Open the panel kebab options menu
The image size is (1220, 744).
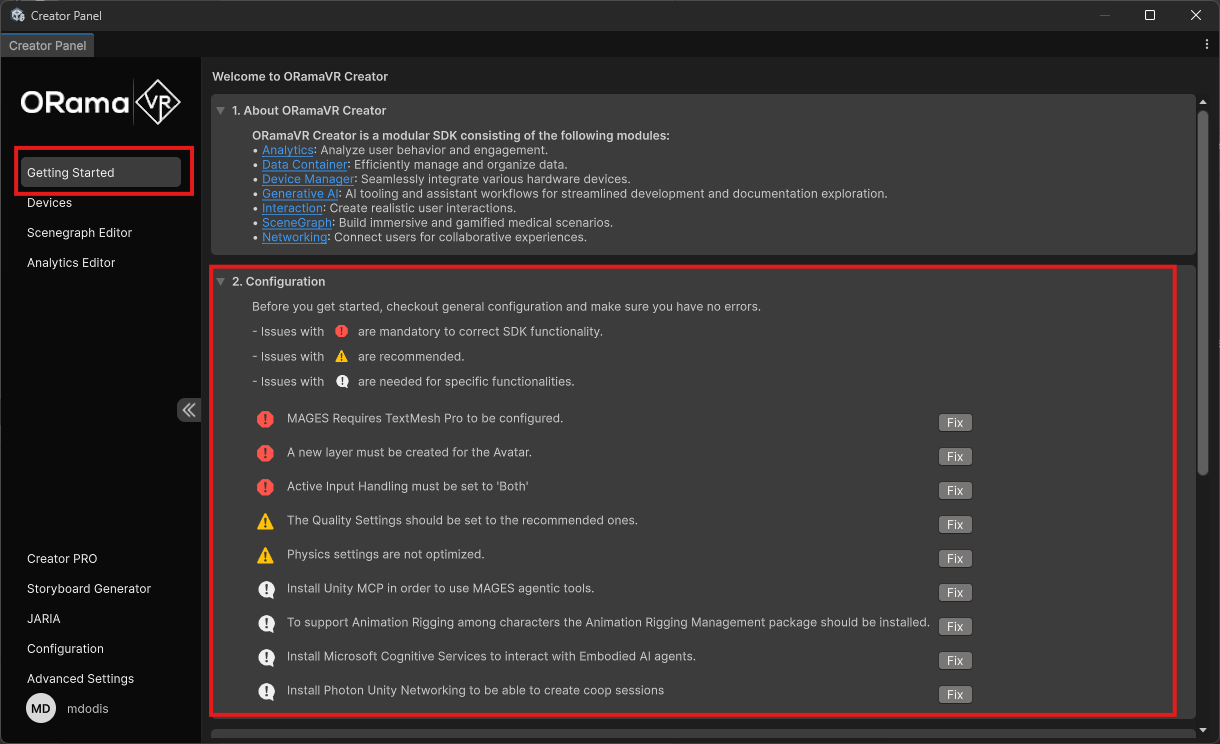1207,45
